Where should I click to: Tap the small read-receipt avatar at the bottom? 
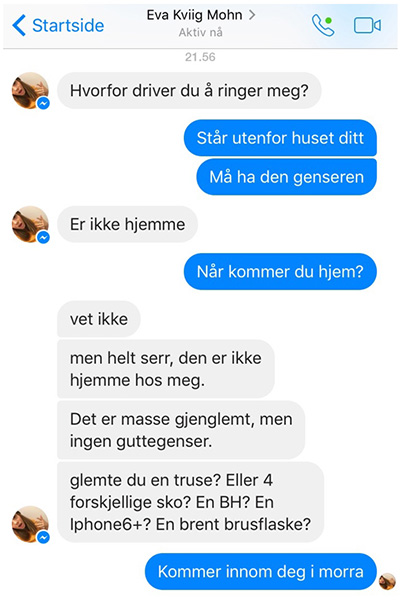387,582
